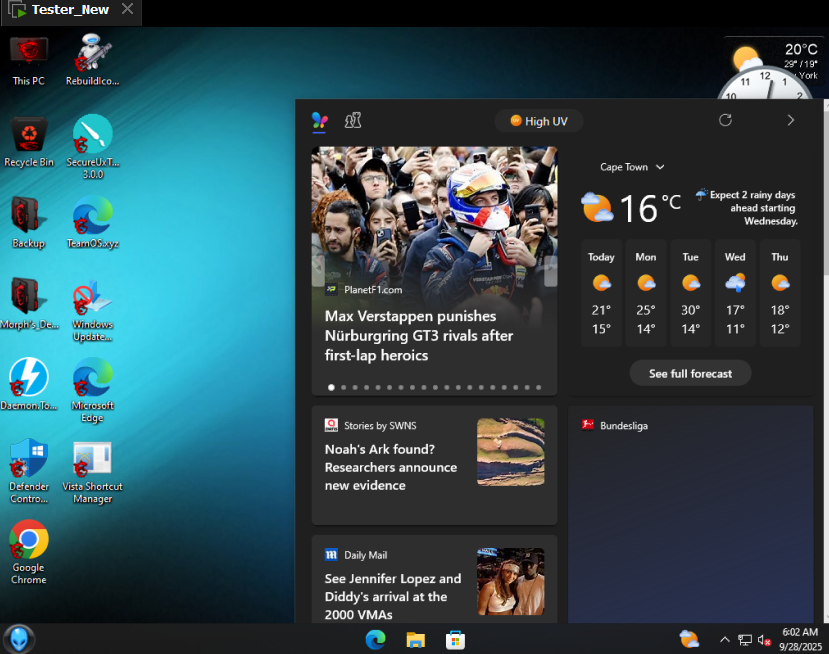This screenshot has height=654, width=829.
Task: Select Mon forecast column
Action: [x=646, y=293]
